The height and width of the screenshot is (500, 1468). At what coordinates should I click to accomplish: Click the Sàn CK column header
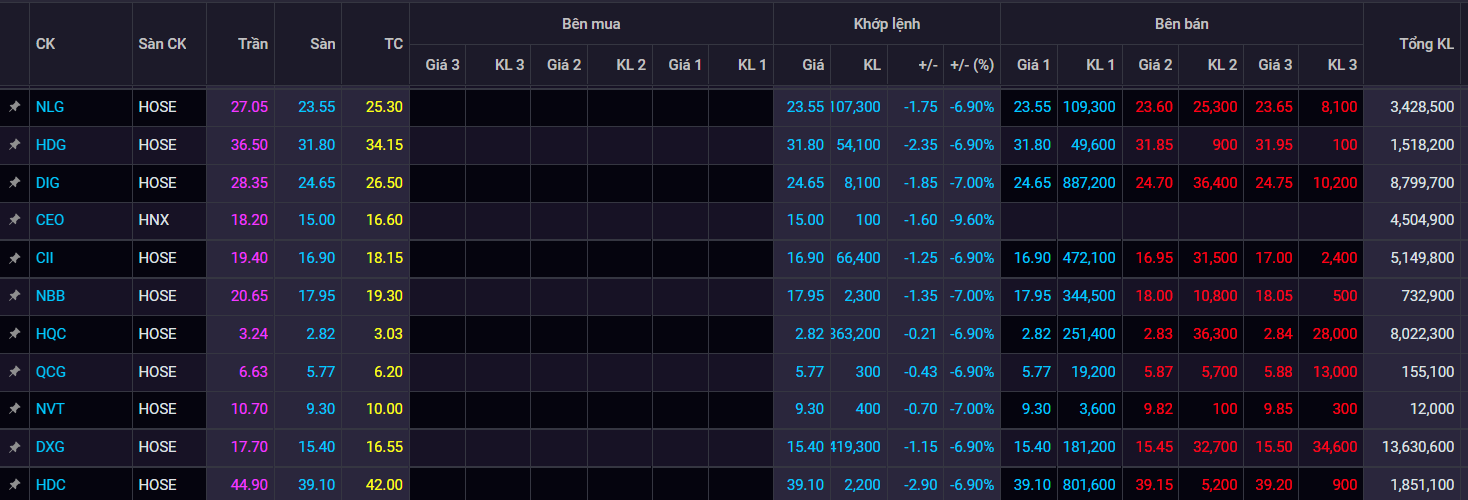click(x=162, y=44)
